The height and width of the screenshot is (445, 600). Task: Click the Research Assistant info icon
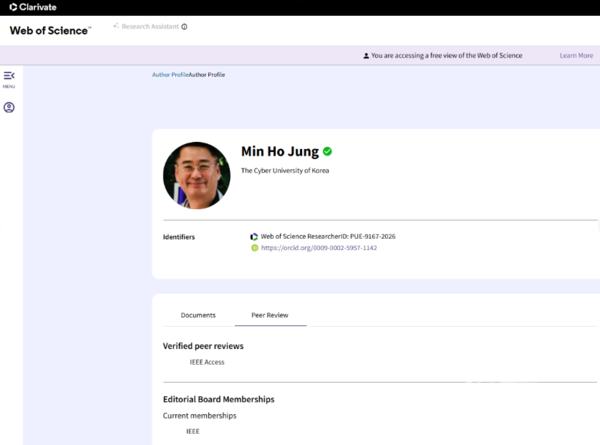pyautogui.click(x=184, y=27)
